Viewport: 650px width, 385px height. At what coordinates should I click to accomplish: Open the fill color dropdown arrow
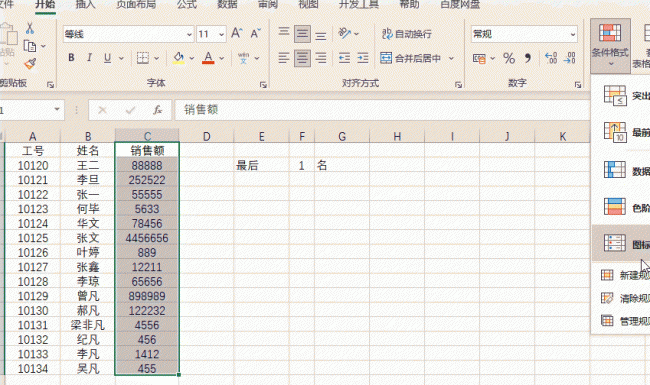coord(192,58)
